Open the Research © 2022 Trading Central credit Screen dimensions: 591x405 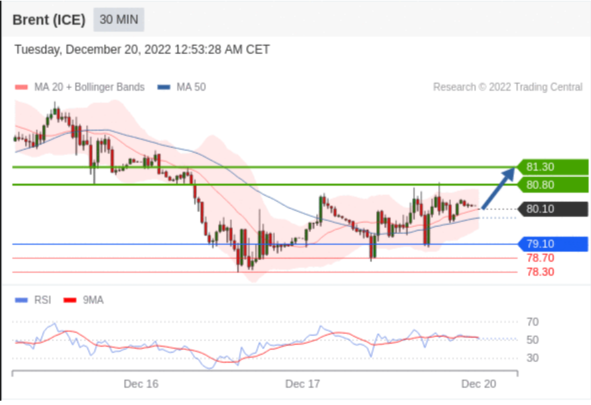[x=508, y=87]
